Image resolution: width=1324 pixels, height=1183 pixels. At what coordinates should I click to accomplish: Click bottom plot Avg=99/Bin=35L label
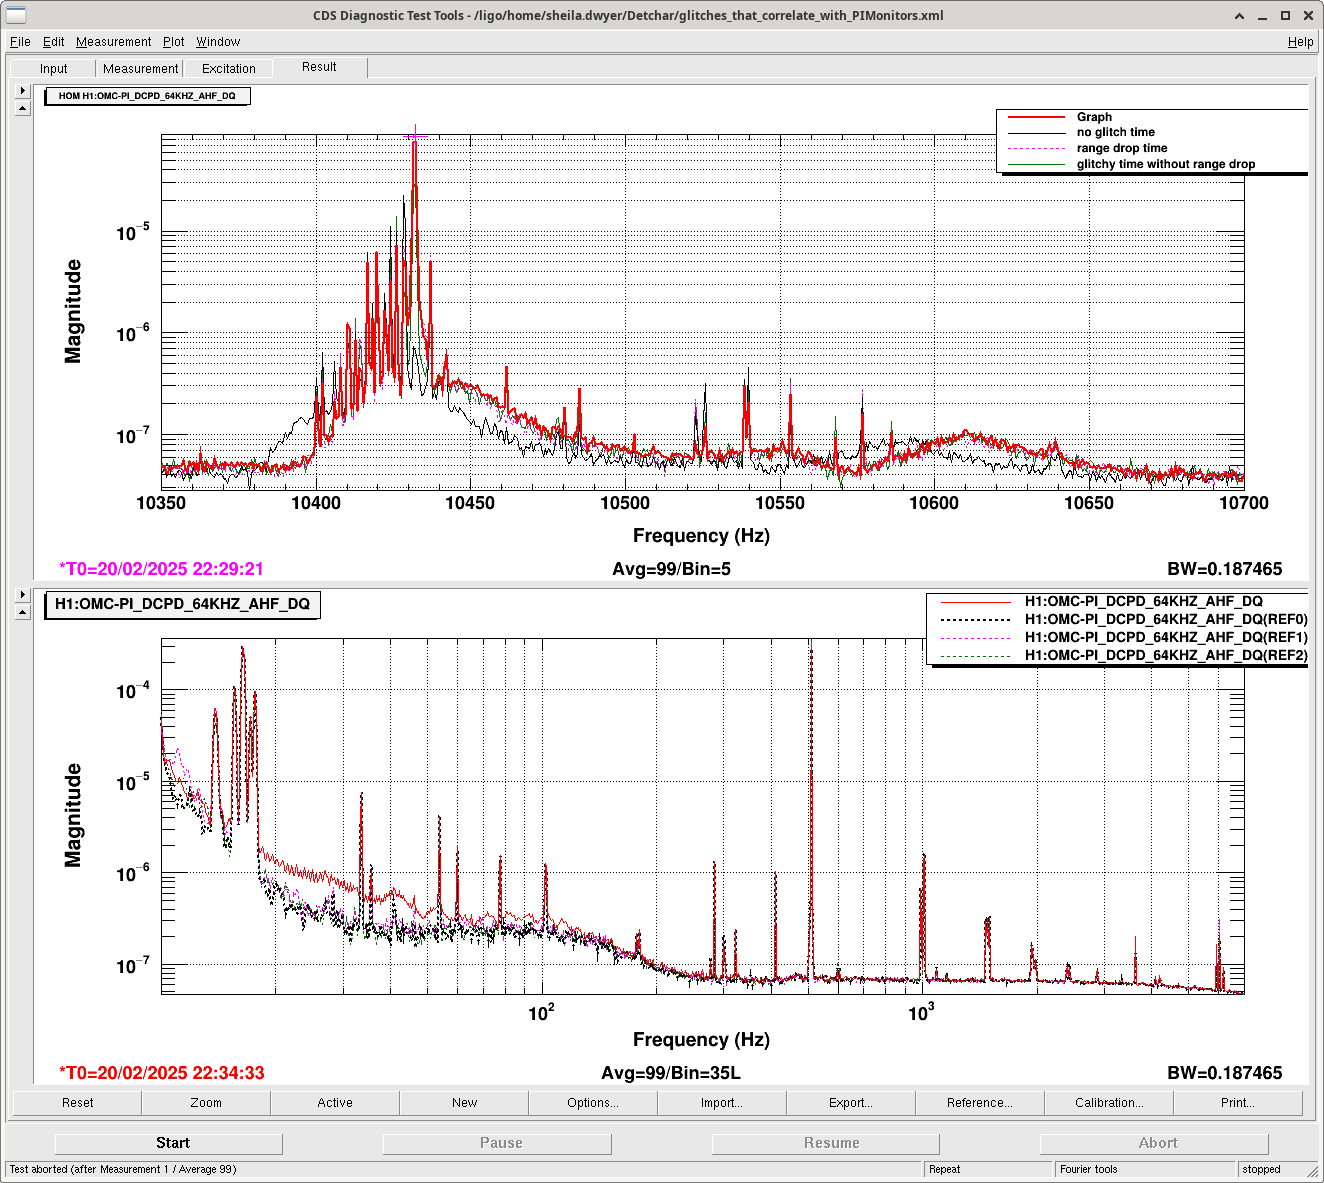click(x=671, y=1073)
